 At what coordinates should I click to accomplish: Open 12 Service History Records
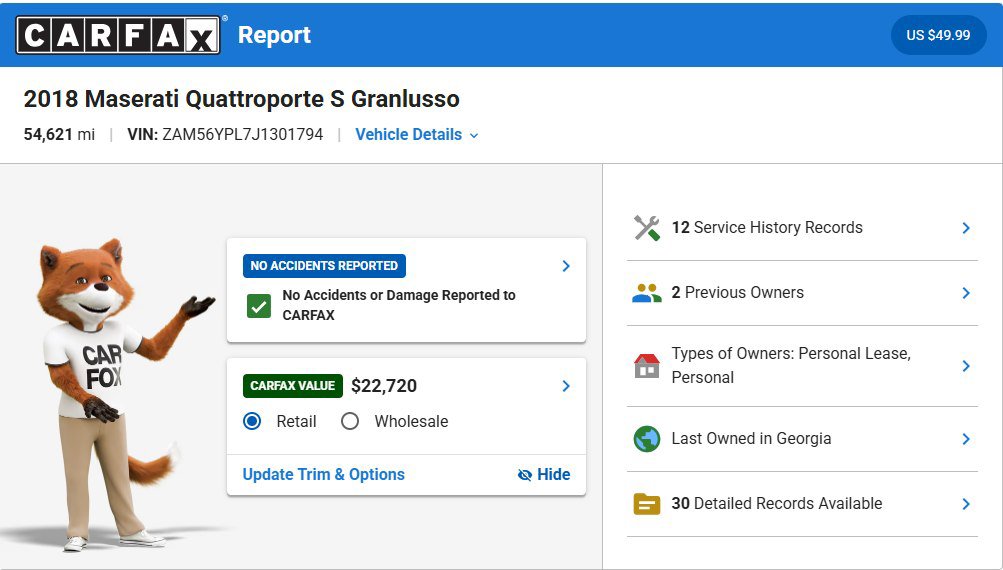coord(802,228)
